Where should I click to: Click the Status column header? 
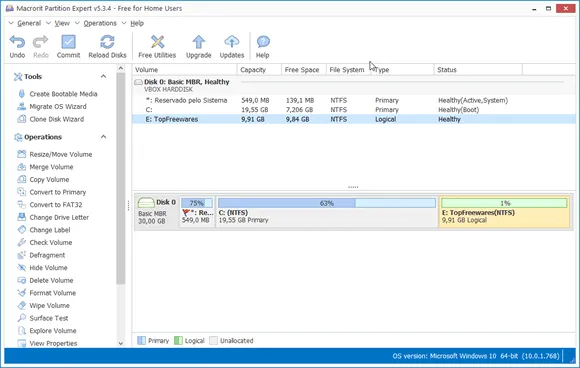click(x=478, y=70)
